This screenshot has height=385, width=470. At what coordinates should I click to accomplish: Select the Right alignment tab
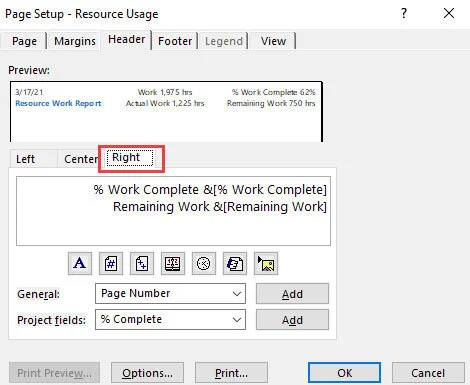coord(130,157)
